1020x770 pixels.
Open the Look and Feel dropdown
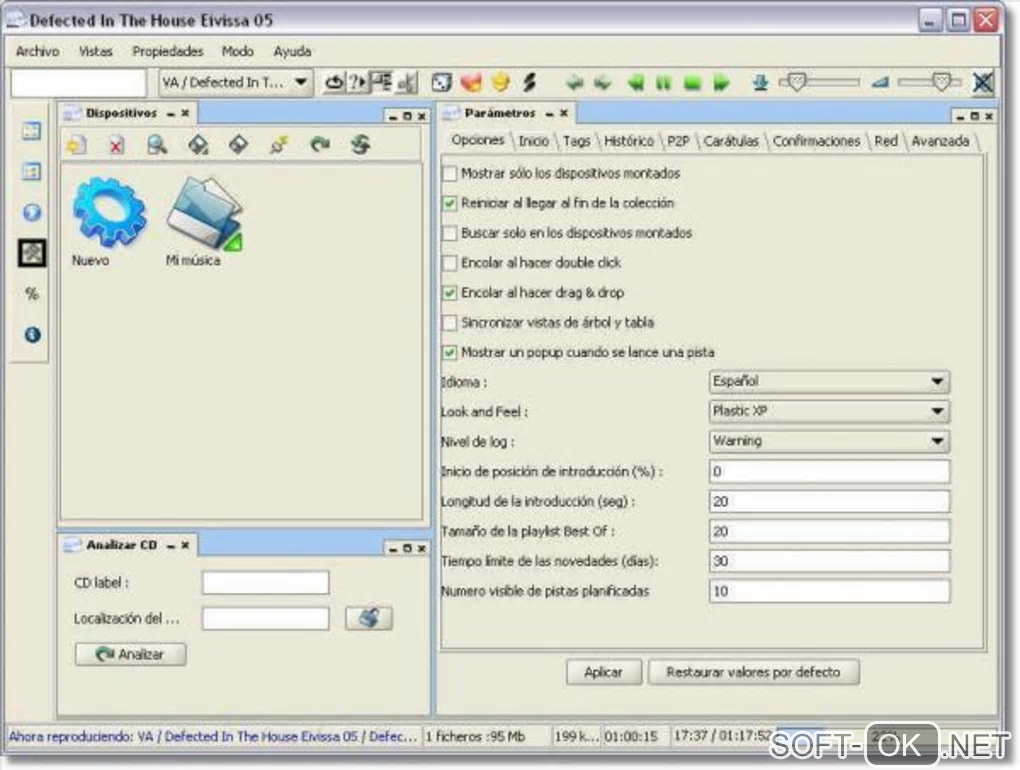point(829,412)
